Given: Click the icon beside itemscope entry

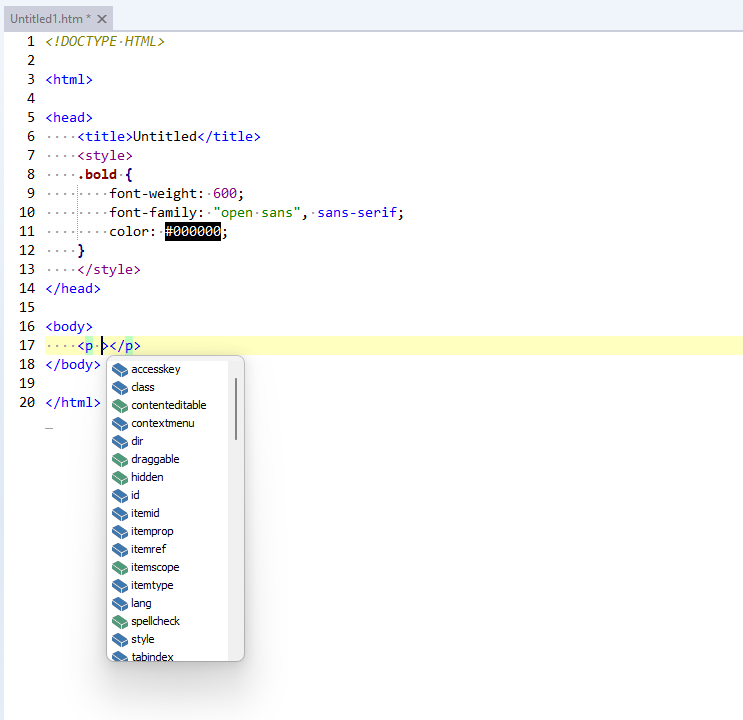Looking at the screenshot, I should click(x=120, y=568).
